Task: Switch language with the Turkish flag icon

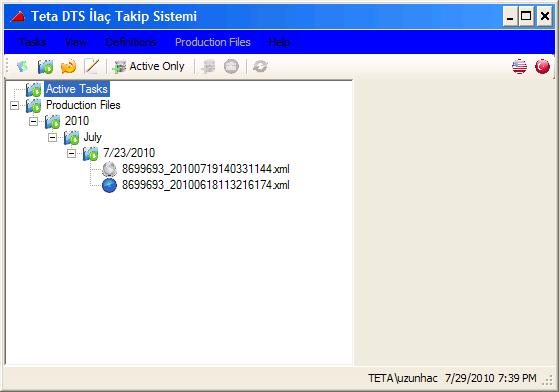Action: coord(542,66)
